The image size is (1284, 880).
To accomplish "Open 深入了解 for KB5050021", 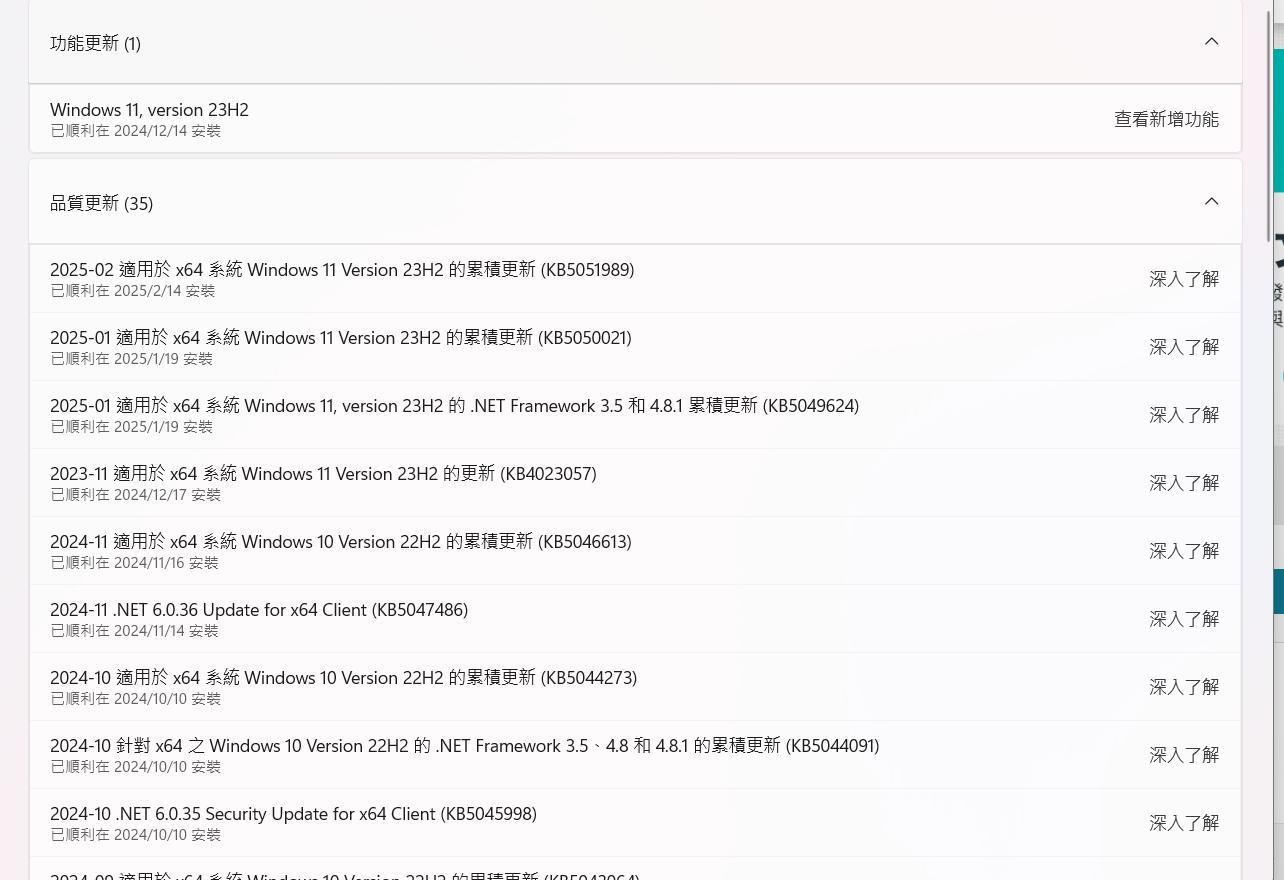I will [1184, 347].
